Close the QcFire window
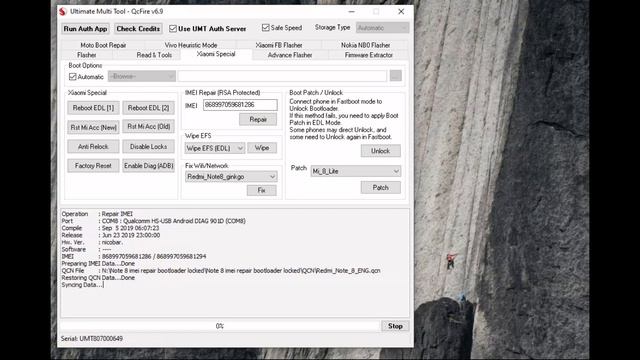 pos(401,11)
